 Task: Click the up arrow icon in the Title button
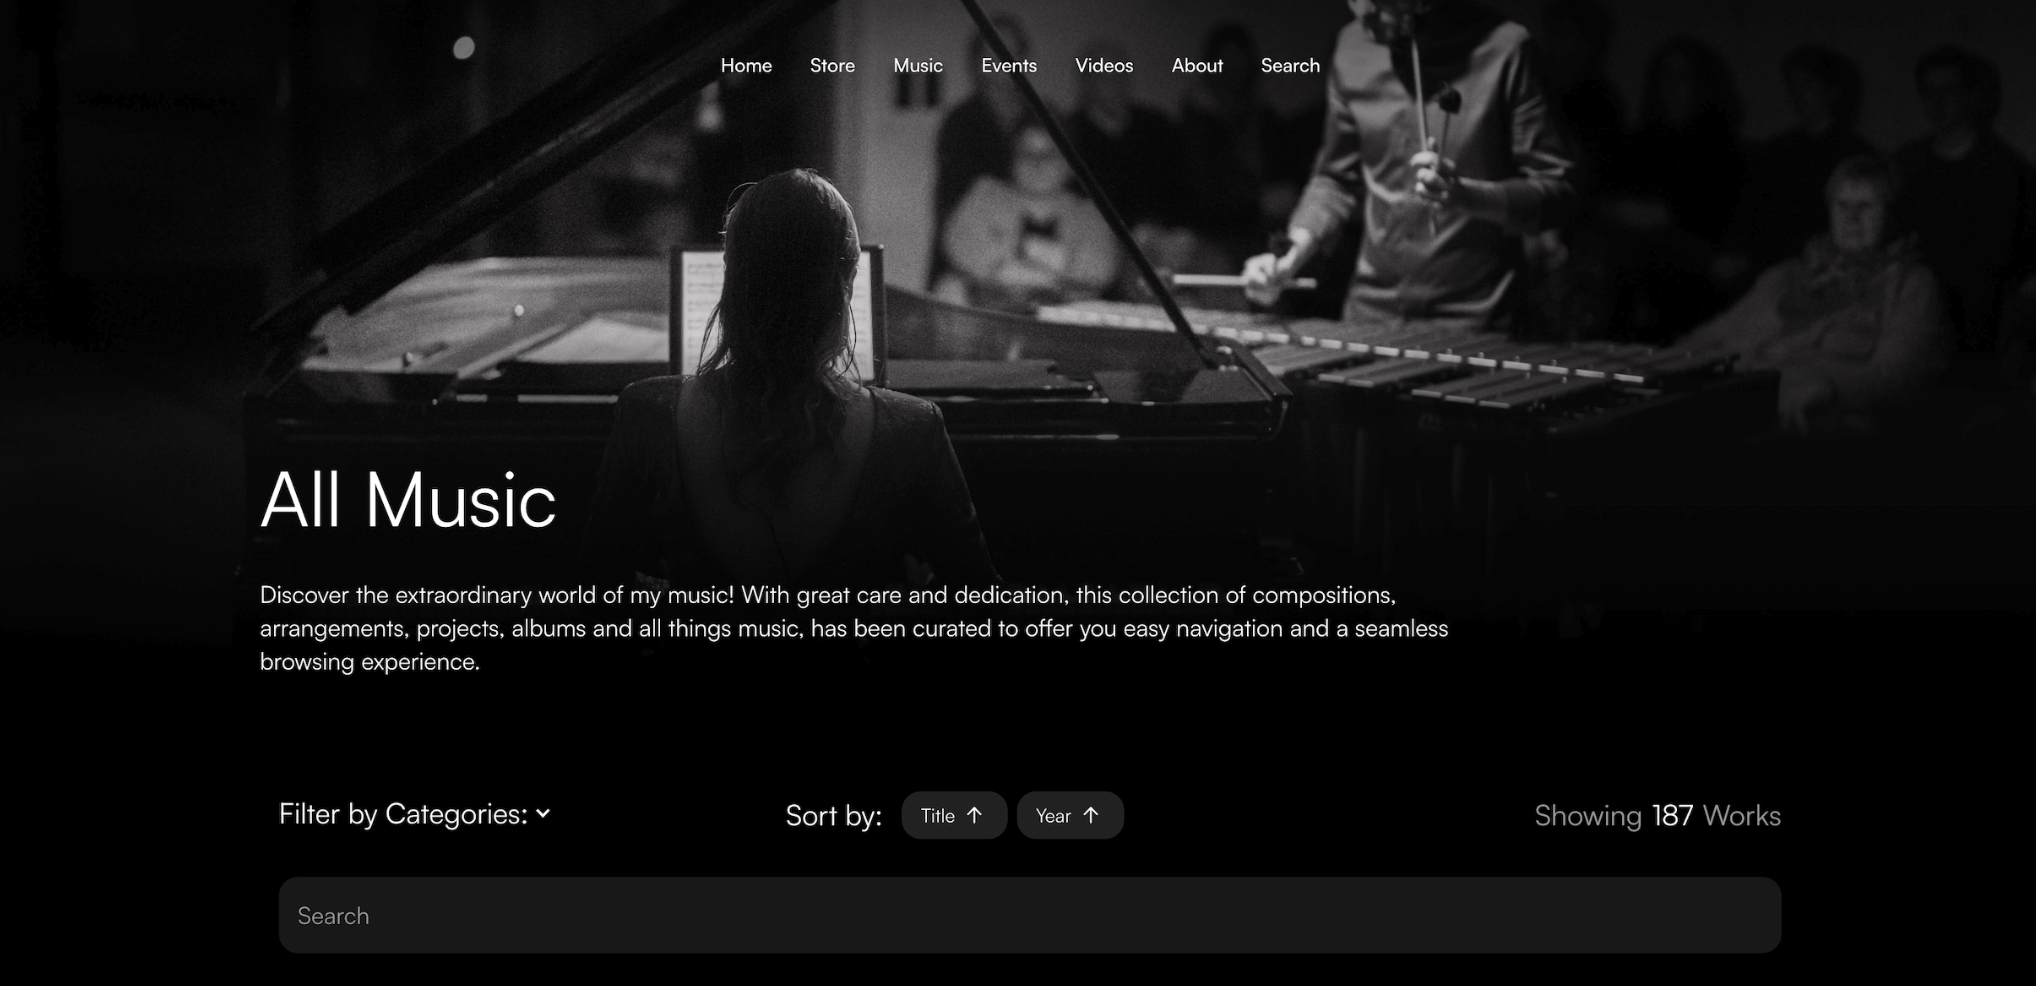pyautogui.click(x=975, y=816)
